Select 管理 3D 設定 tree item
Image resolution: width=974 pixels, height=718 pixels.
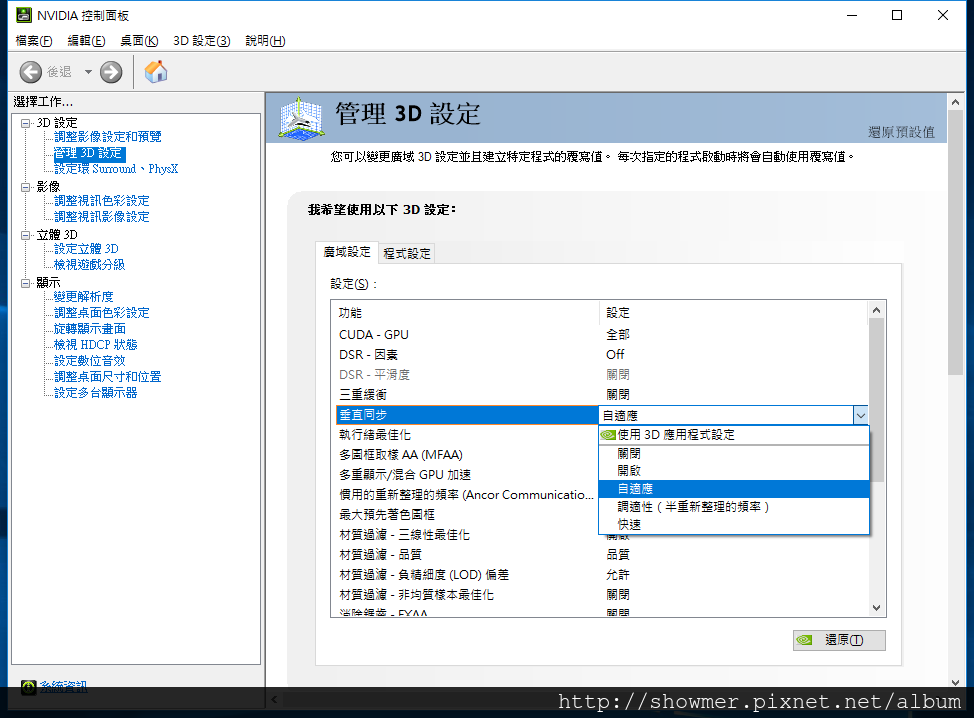pyautogui.click(x=88, y=153)
